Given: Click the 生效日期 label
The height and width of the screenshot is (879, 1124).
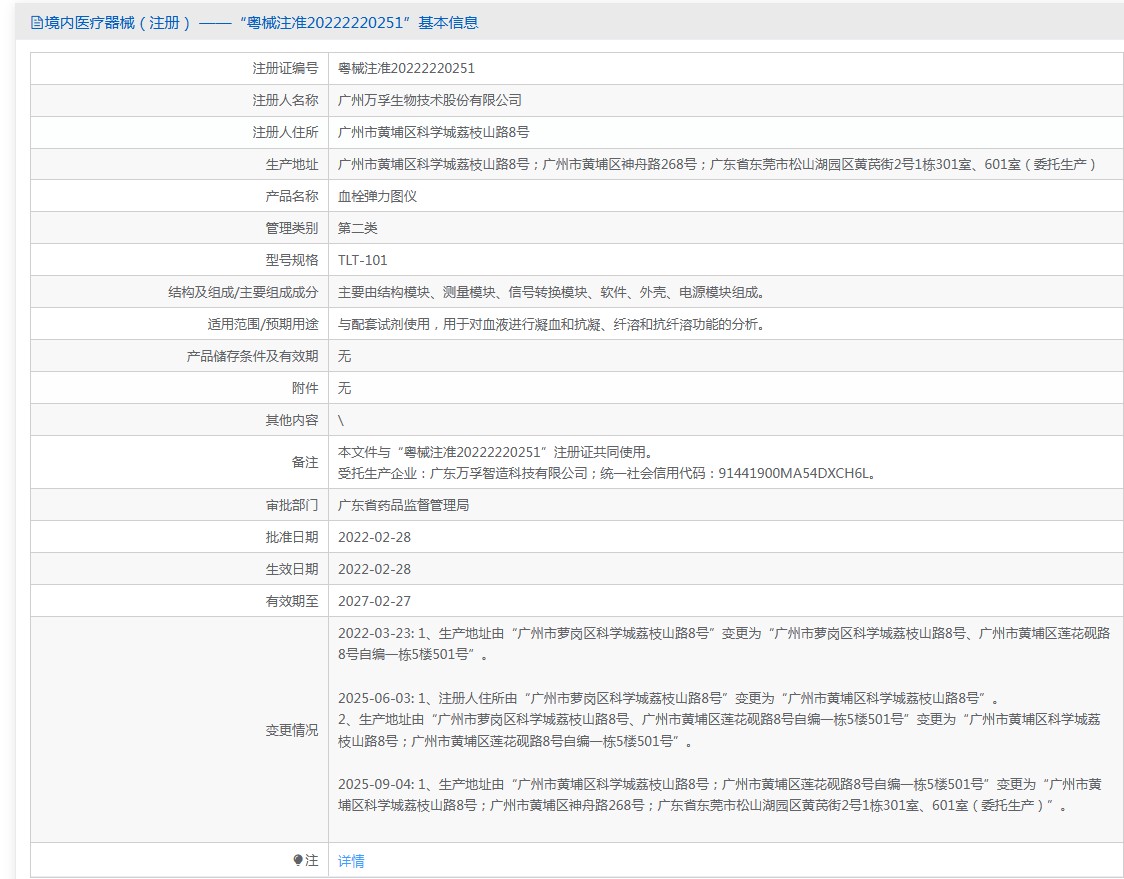Looking at the screenshot, I should (x=292, y=569).
